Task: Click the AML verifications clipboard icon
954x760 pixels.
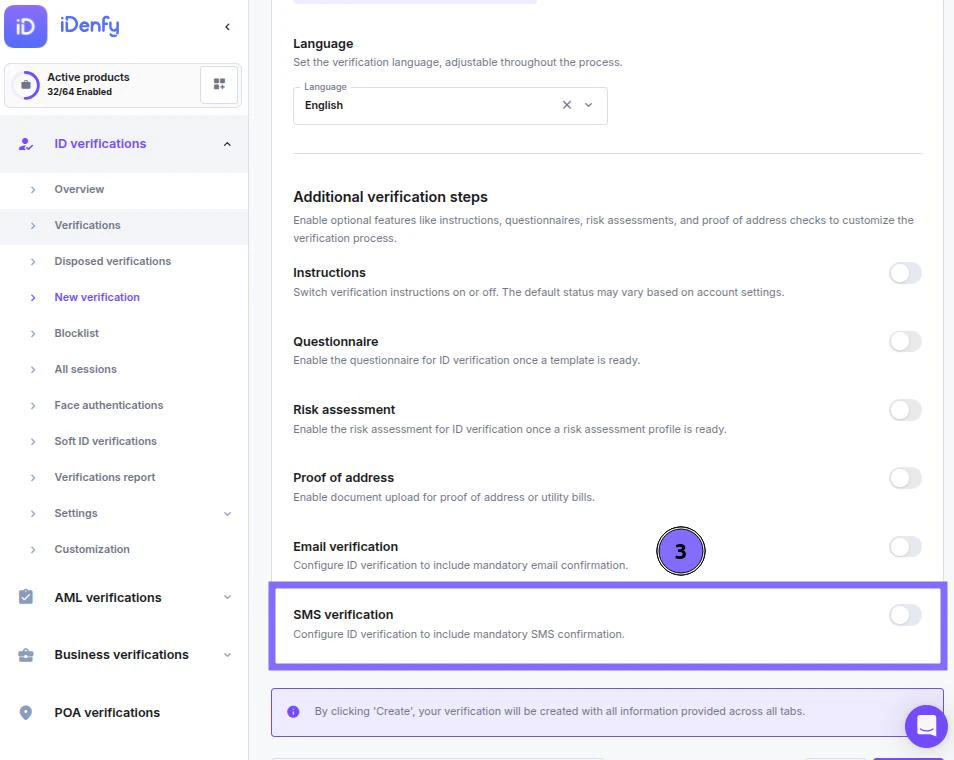Action: (26, 597)
